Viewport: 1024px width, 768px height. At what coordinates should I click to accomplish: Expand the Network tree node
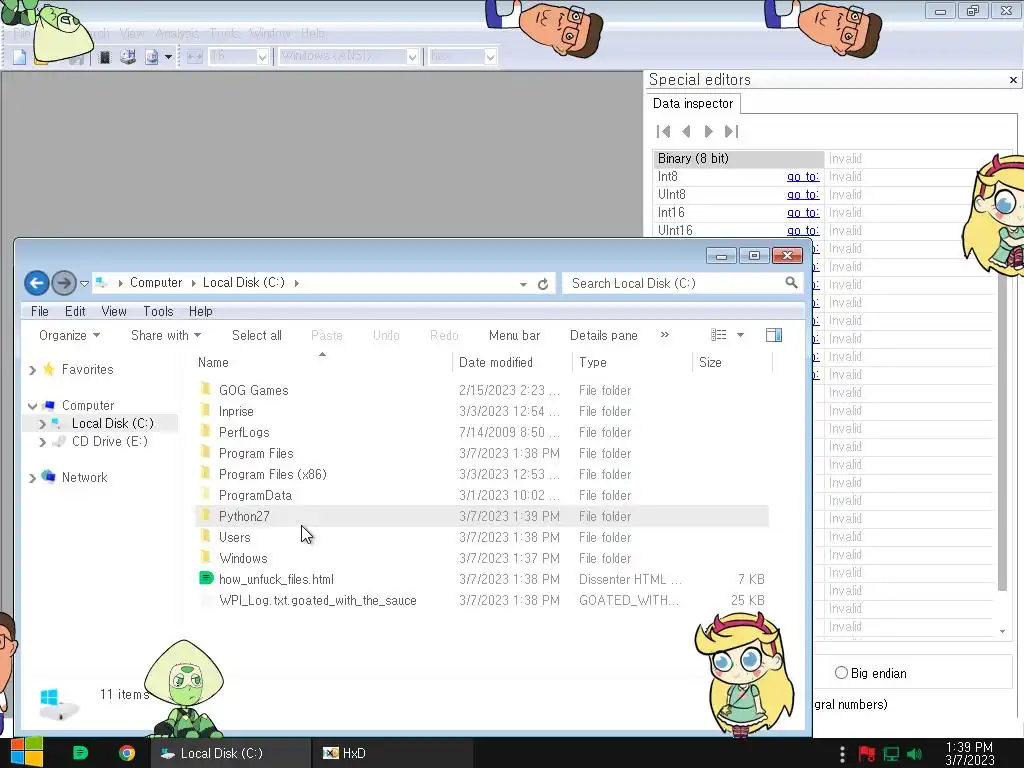pos(32,478)
